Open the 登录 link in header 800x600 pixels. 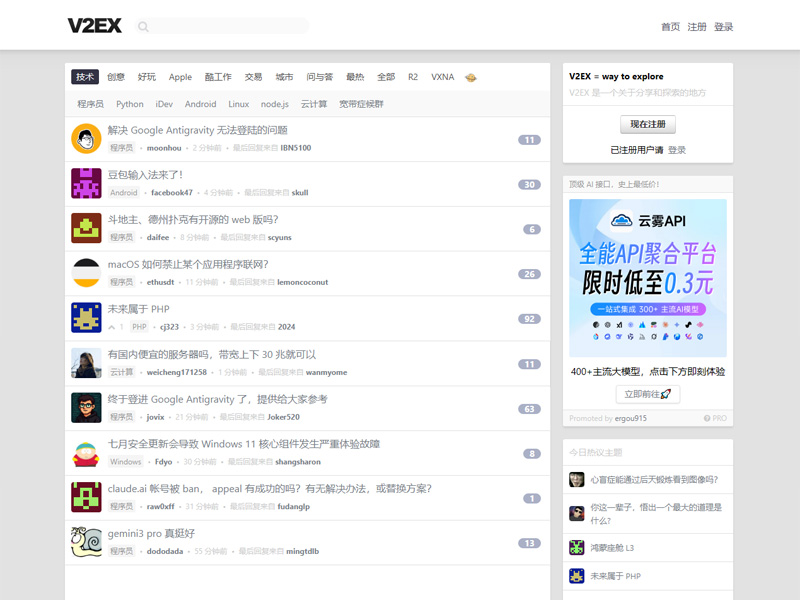pos(723,27)
